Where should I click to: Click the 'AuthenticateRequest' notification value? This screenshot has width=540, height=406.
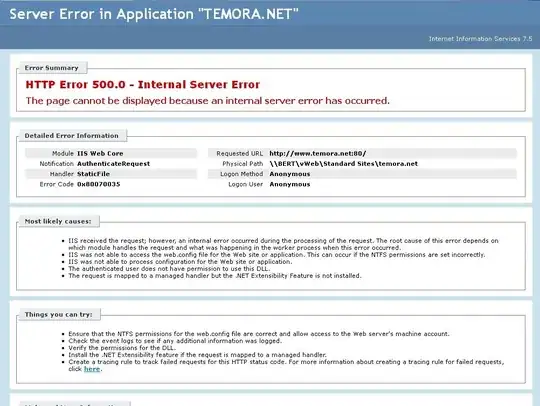point(113,164)
